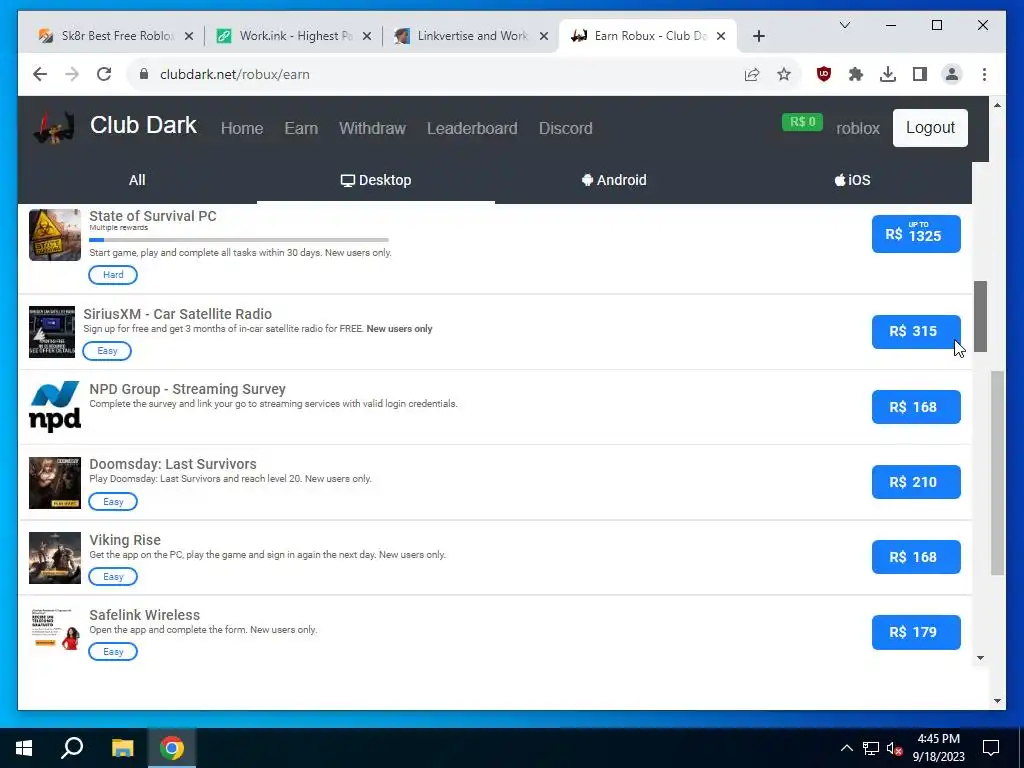Click the Logout button

point(930,128)
